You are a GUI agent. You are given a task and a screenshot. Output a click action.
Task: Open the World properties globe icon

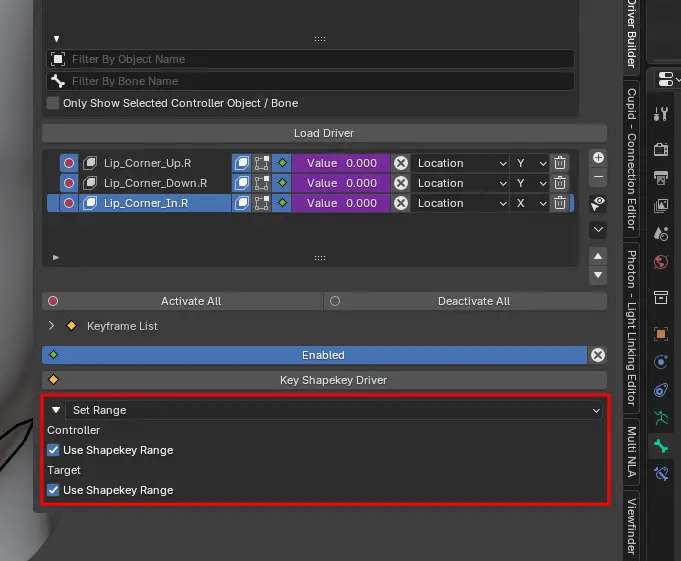tap(660, 263)
